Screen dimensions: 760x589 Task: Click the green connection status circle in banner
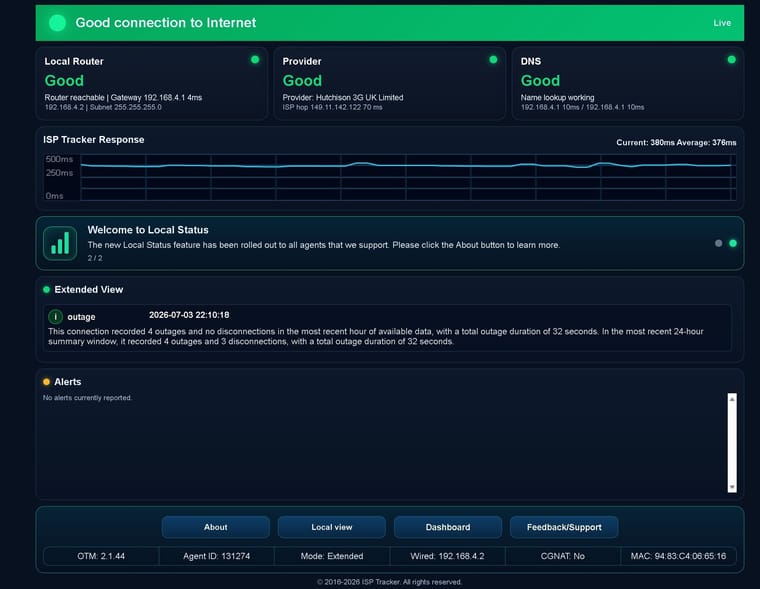pyautogui.click(x=57, y=23)
